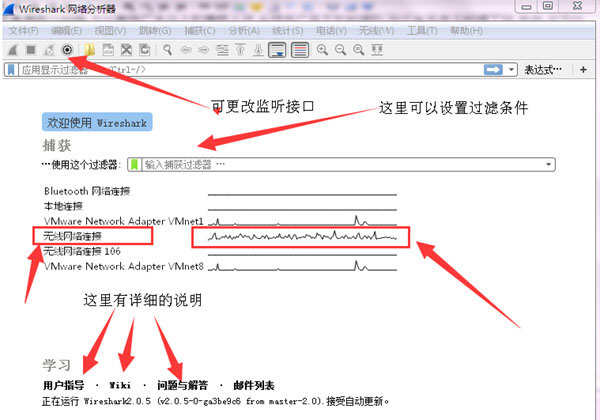Viewport: 600px width, 420px height.
Task: Open a capture file via folder icon
Action: (90, 50)
